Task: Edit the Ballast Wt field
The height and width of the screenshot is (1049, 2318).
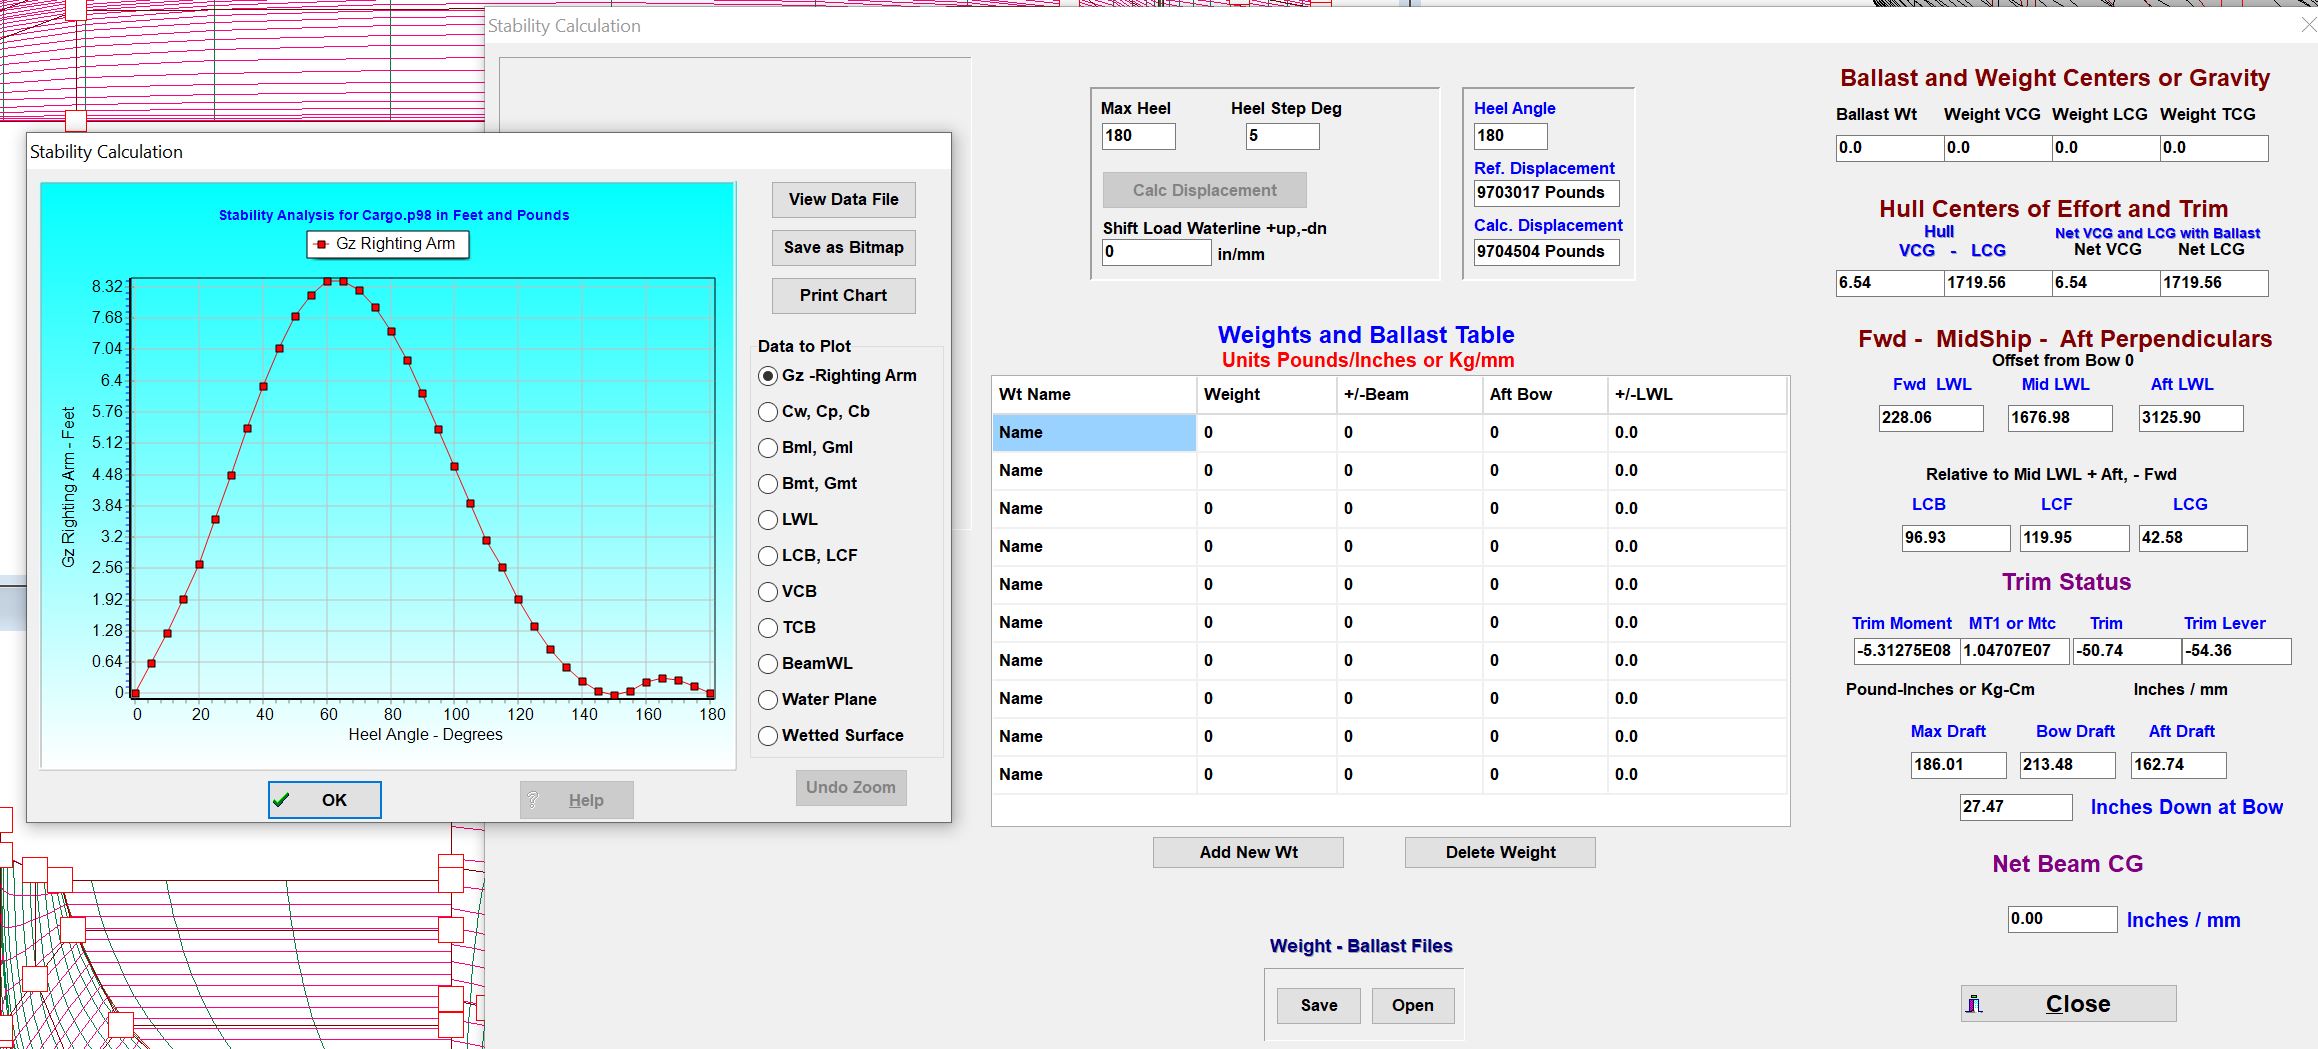Action: (1890, 148)
